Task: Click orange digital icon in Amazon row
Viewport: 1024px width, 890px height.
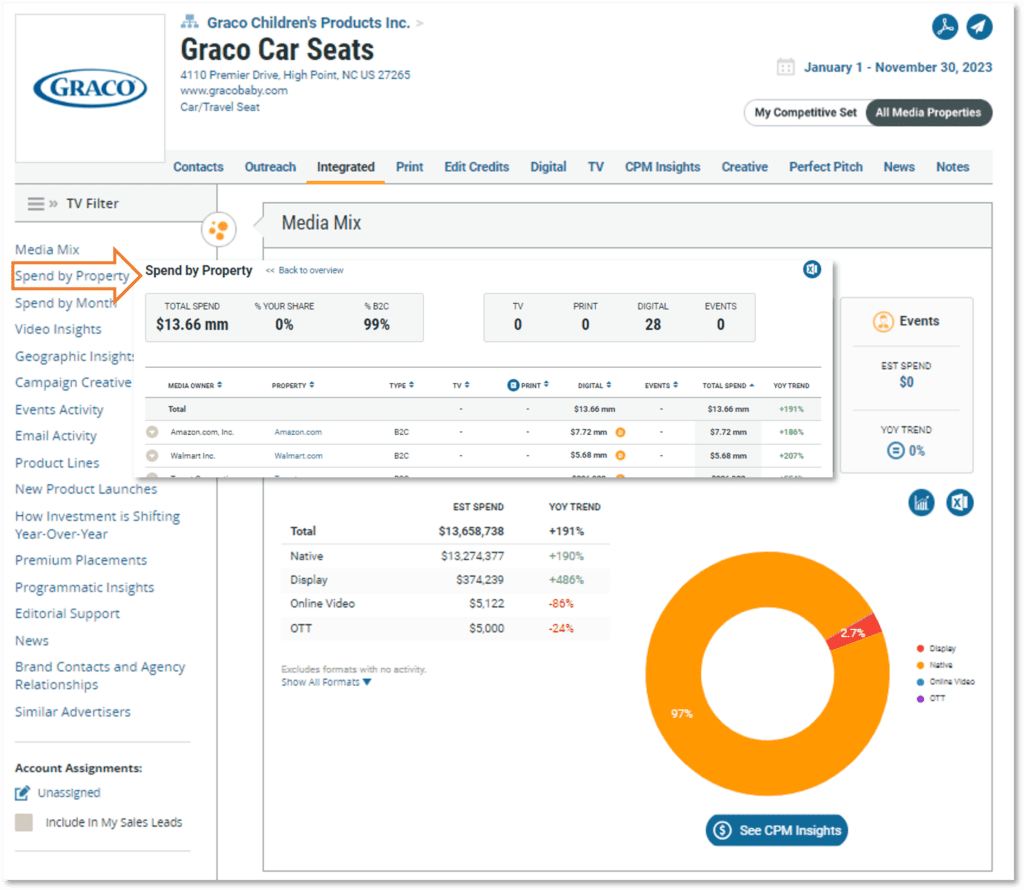Action: pos(620,432)
